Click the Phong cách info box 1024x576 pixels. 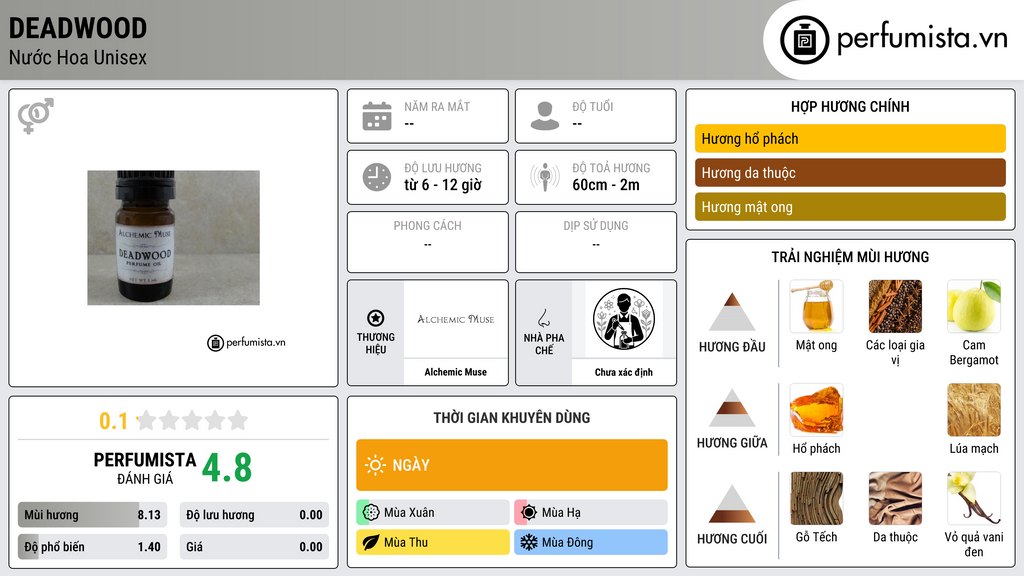pyautogui.click(x=428, y=242)
